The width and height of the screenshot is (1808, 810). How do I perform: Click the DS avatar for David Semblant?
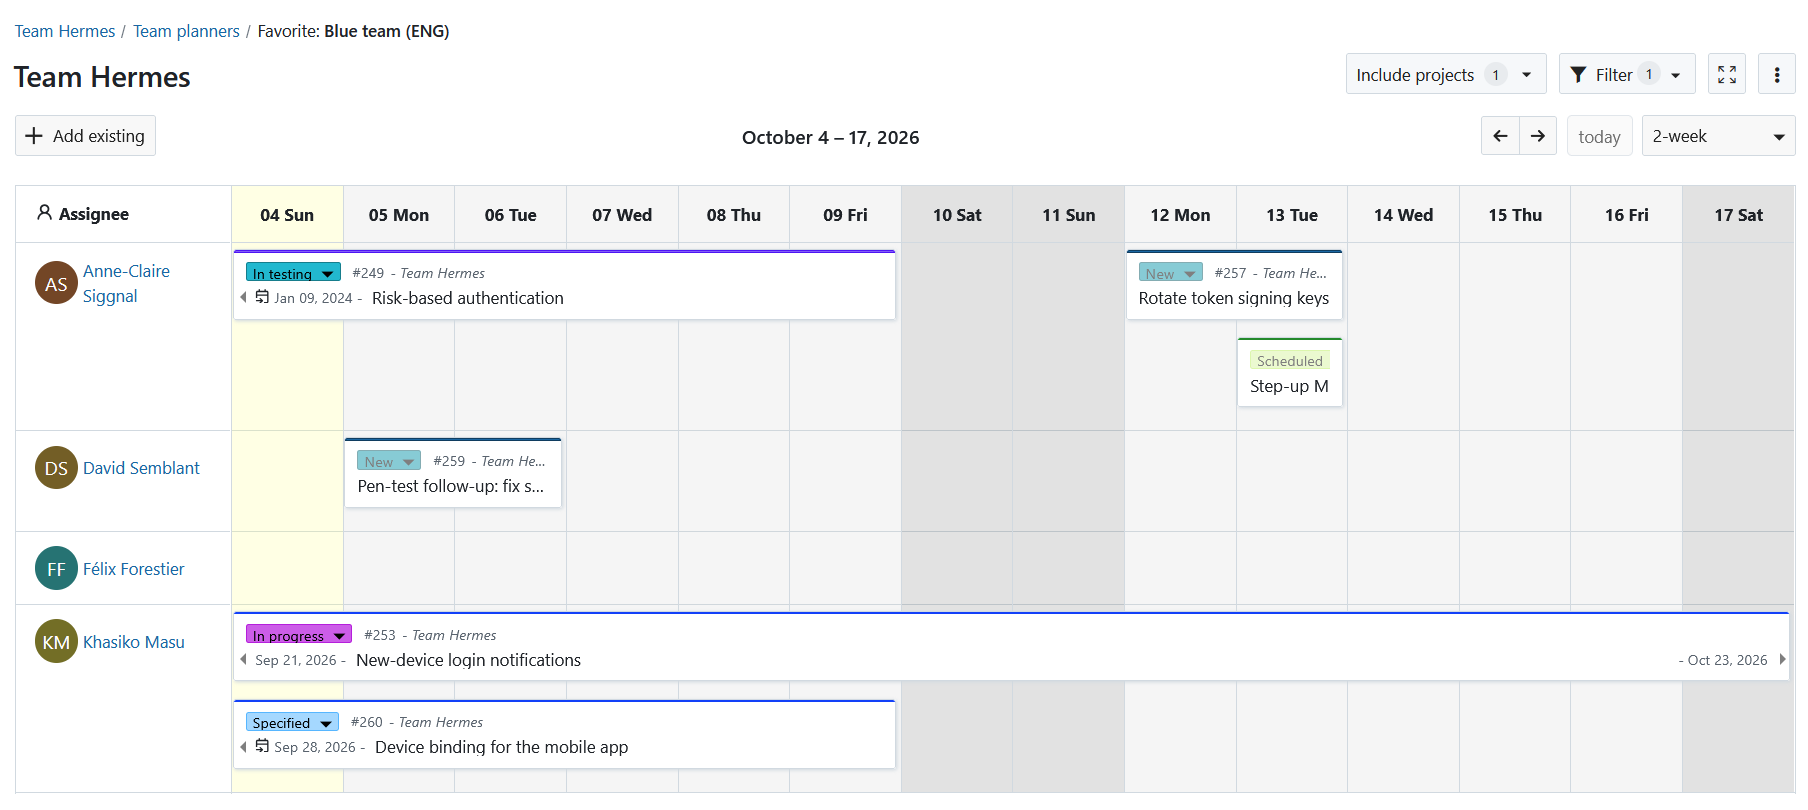56,468
